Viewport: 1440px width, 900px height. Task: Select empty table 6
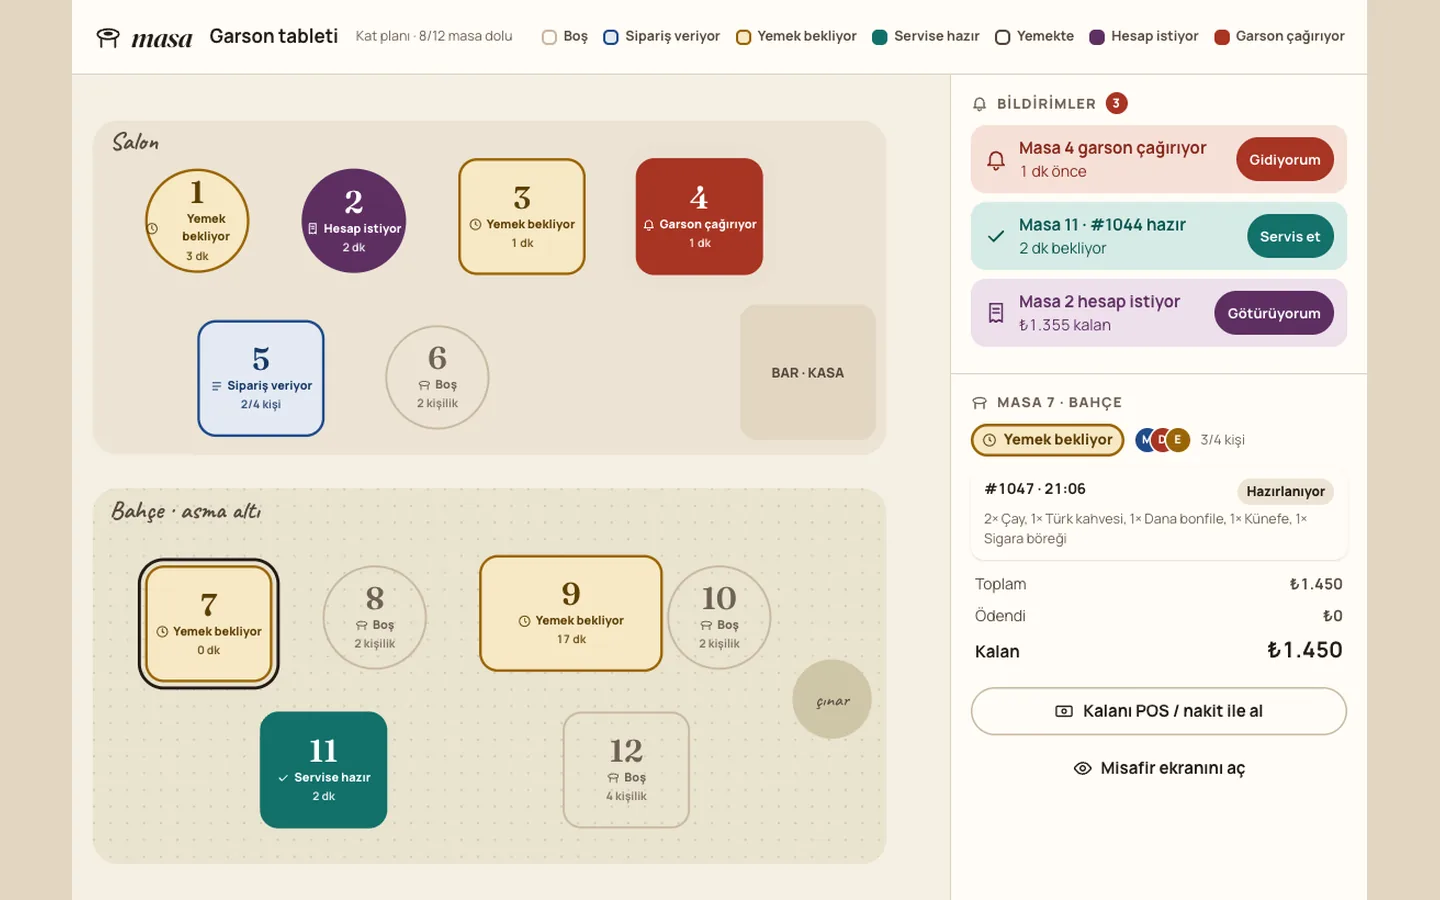(x=437, y=378)
